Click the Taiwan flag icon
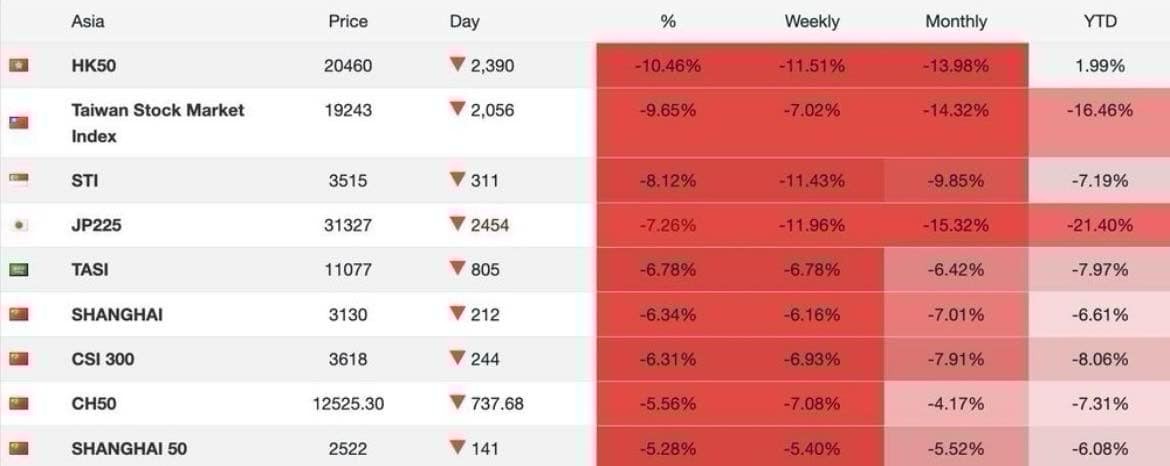1170x466 pixels. click(18, 123)
